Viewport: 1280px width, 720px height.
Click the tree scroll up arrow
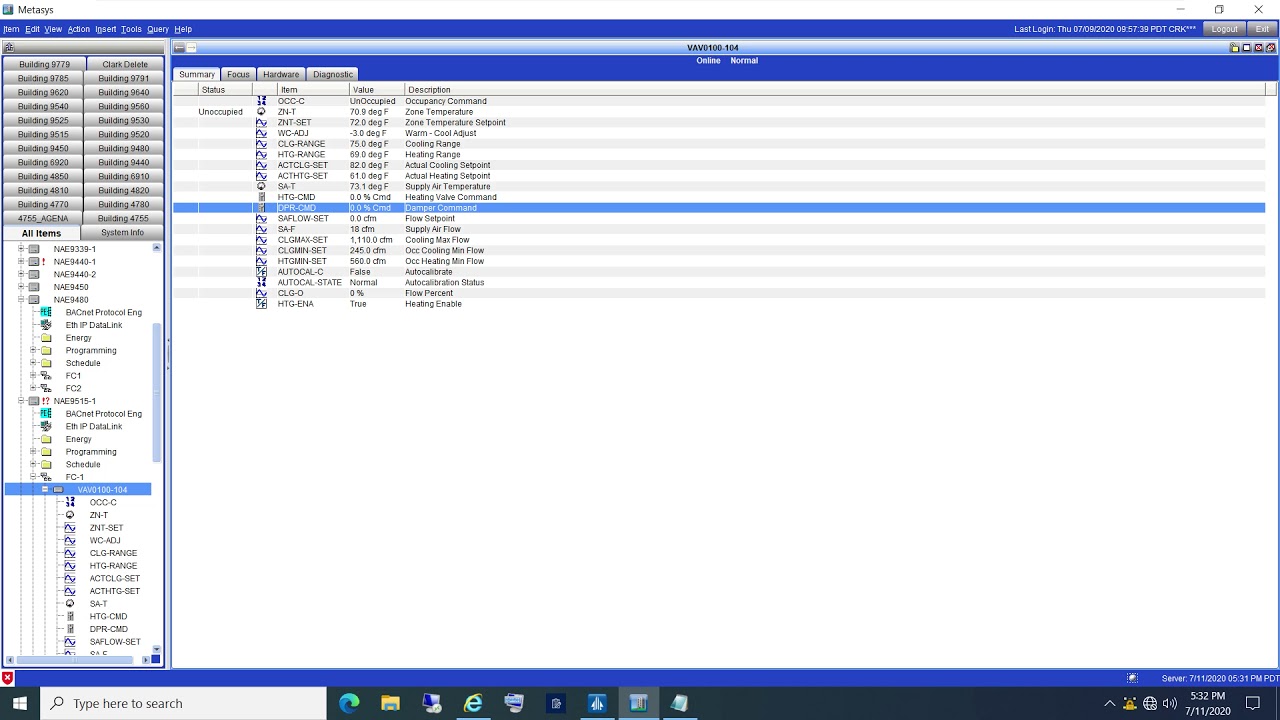[156, 247]
